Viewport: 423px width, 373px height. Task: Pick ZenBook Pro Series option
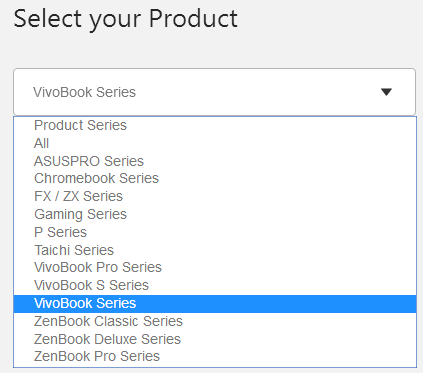tap(215, 356)
